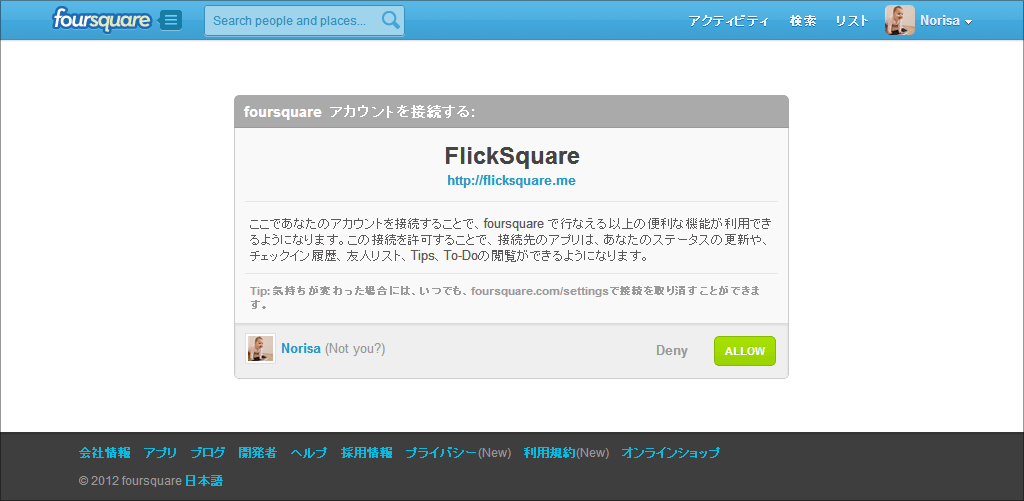Open 採用情報 footer link
Image resolution: width=1024 pixels, height=501 pixels.
pyautogui.click(x=366, y=453)
